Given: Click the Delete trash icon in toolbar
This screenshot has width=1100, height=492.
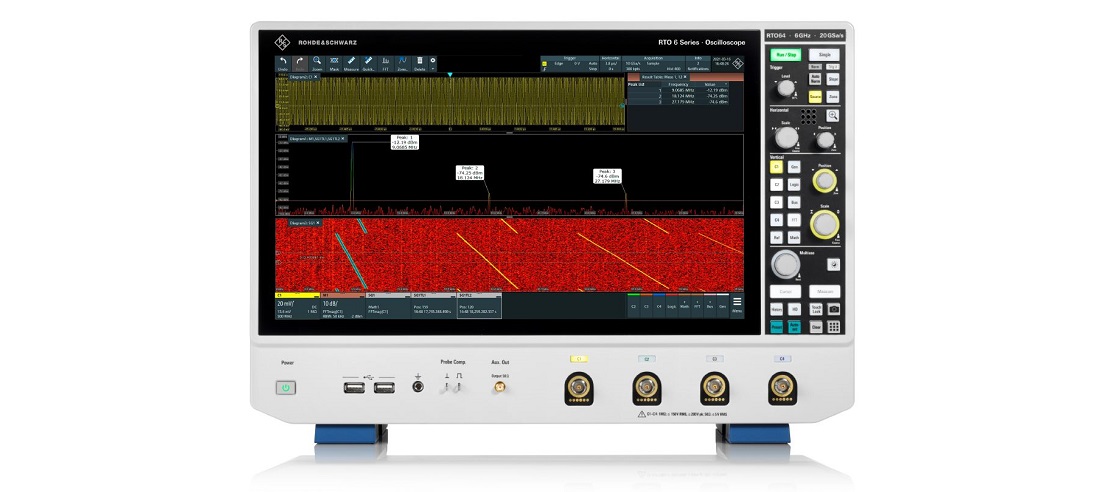Looking at the screenshot, I should point(420,63).
